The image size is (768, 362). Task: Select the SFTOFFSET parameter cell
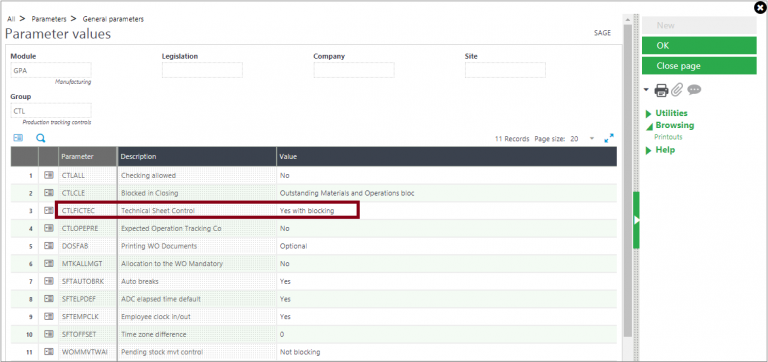coord(88,334)
